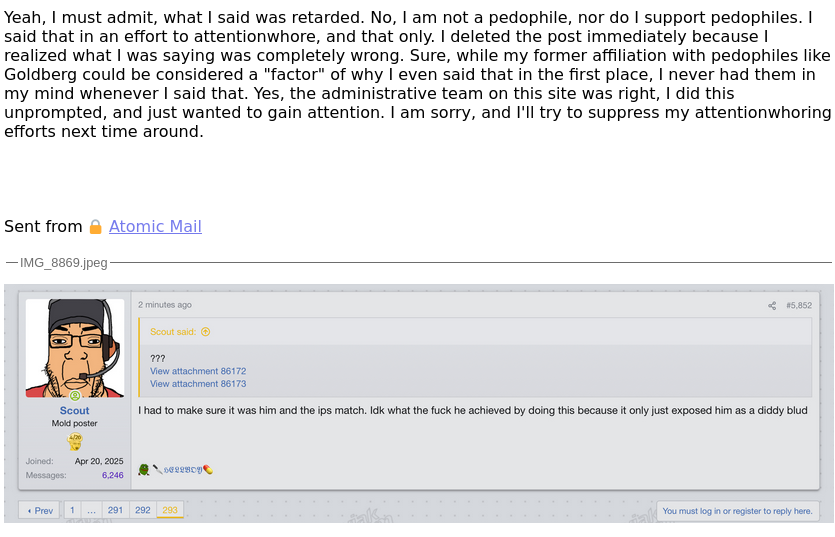
Task: Click the knife emoji in the signature
Action: (158, 469)
